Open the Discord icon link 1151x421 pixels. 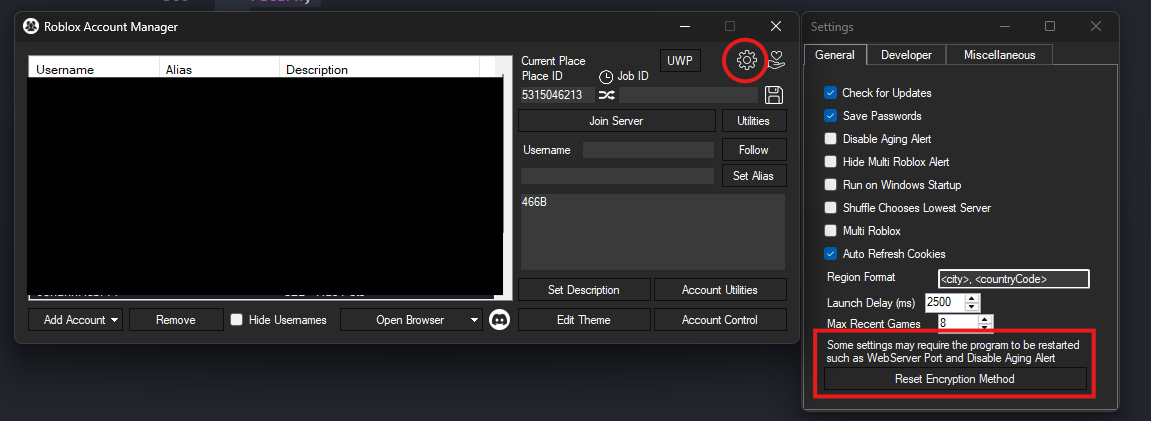(499, 320)
